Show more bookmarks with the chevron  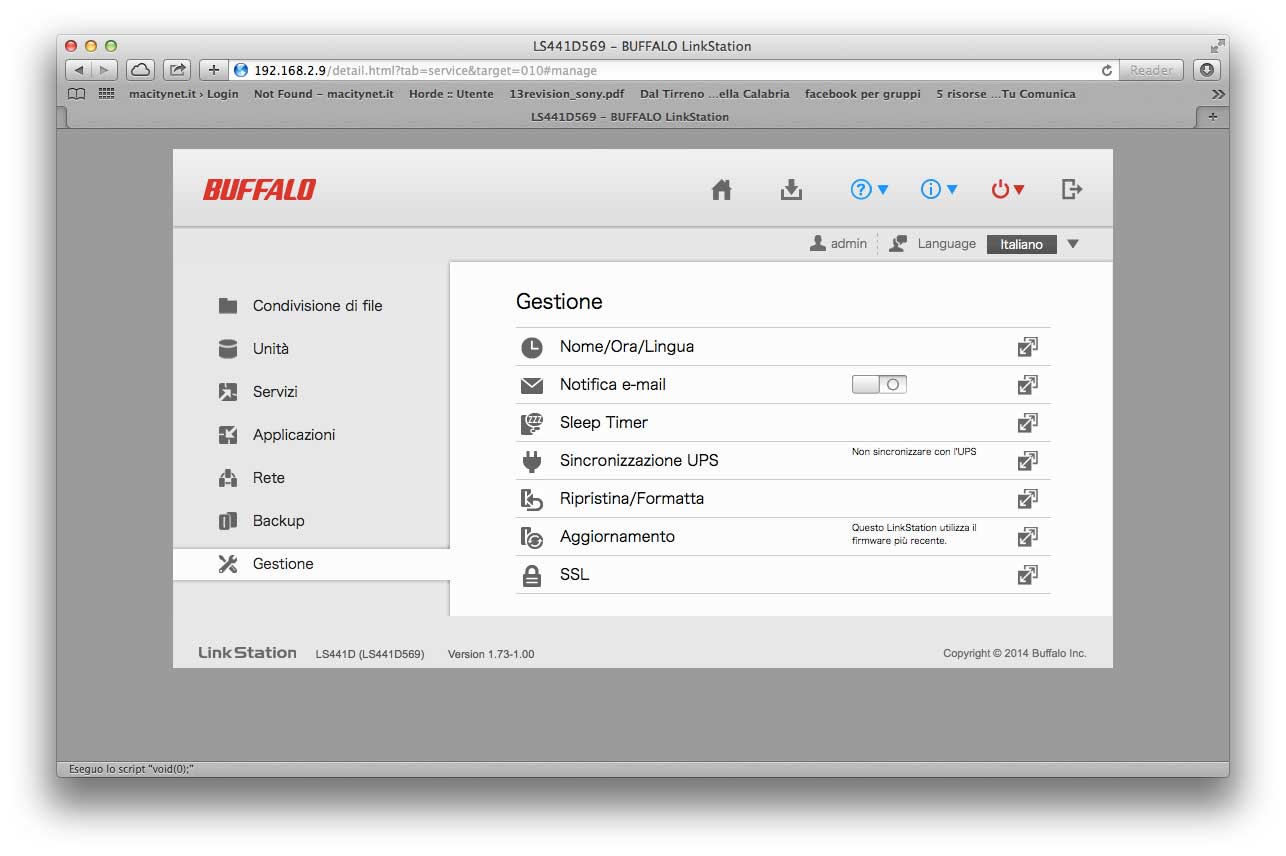point(1217,94)
